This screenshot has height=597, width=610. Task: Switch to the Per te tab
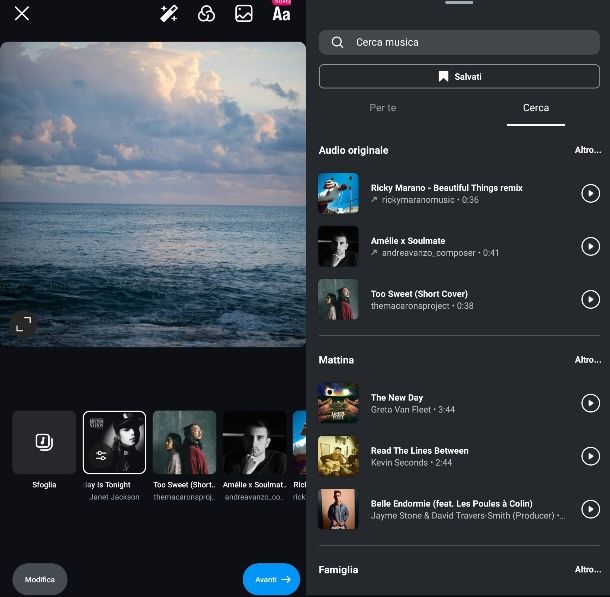(383, 108)
